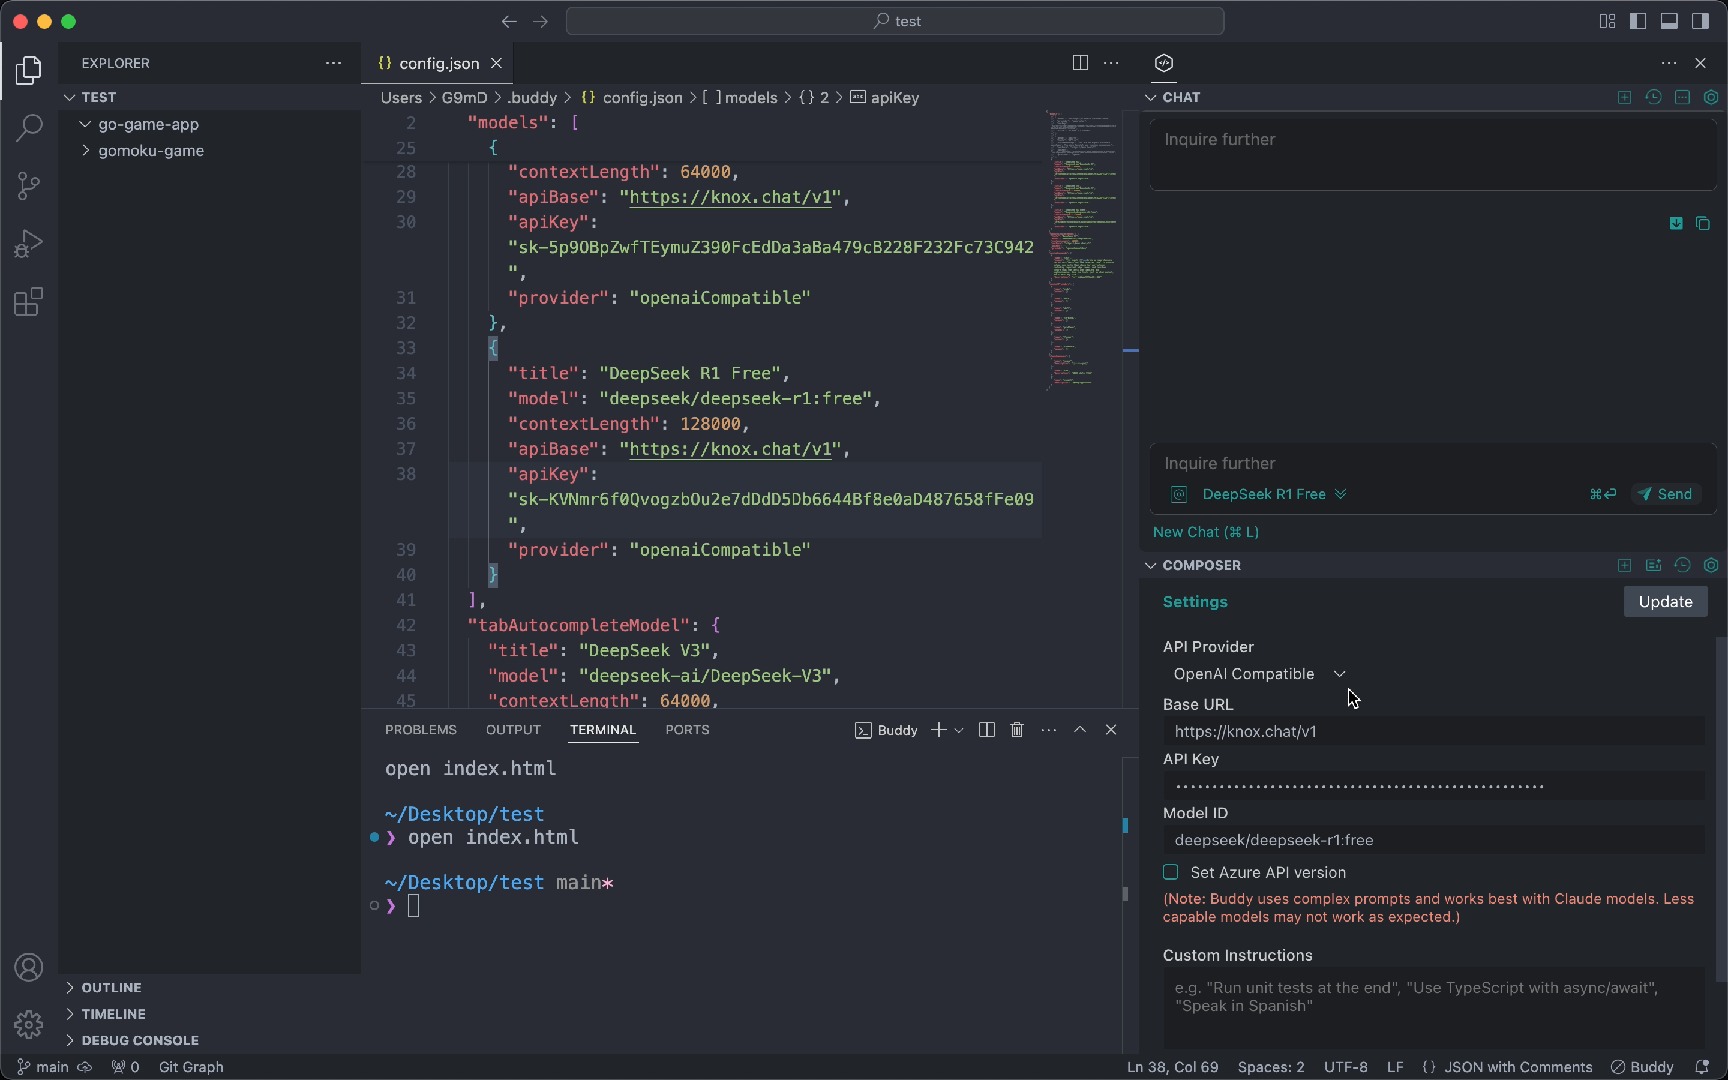Click the New Chat link
Viewport: 1728px width, 1080px height.
pyautogui.click(x=1205, y=532)
